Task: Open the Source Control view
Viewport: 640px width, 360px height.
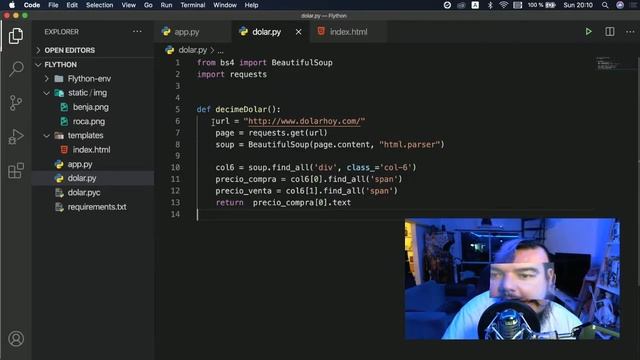Action: click(16, 103)
